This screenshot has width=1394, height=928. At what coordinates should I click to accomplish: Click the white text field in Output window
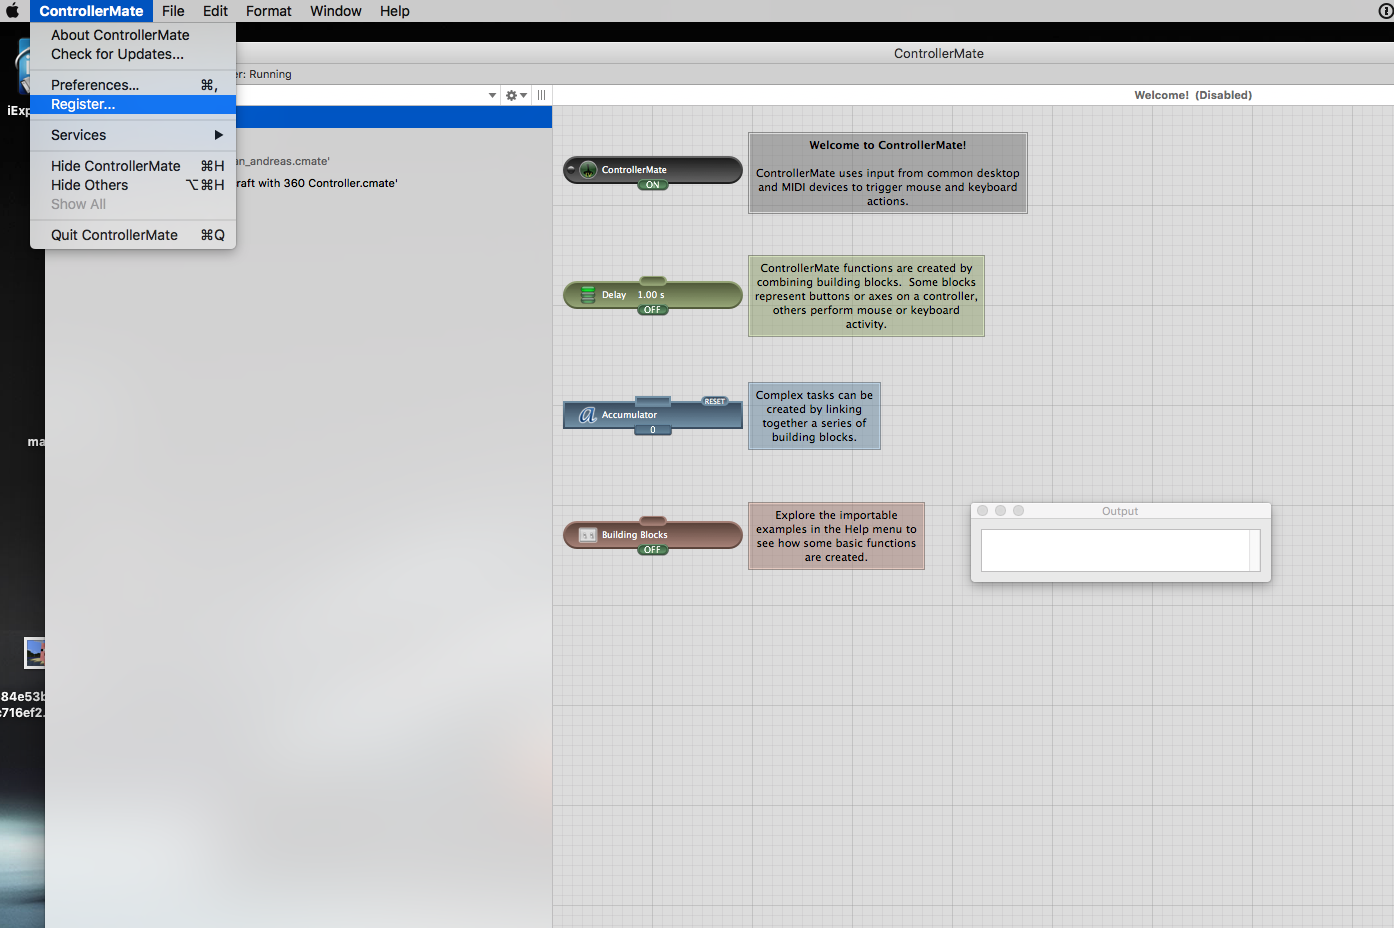[1116, 550]
